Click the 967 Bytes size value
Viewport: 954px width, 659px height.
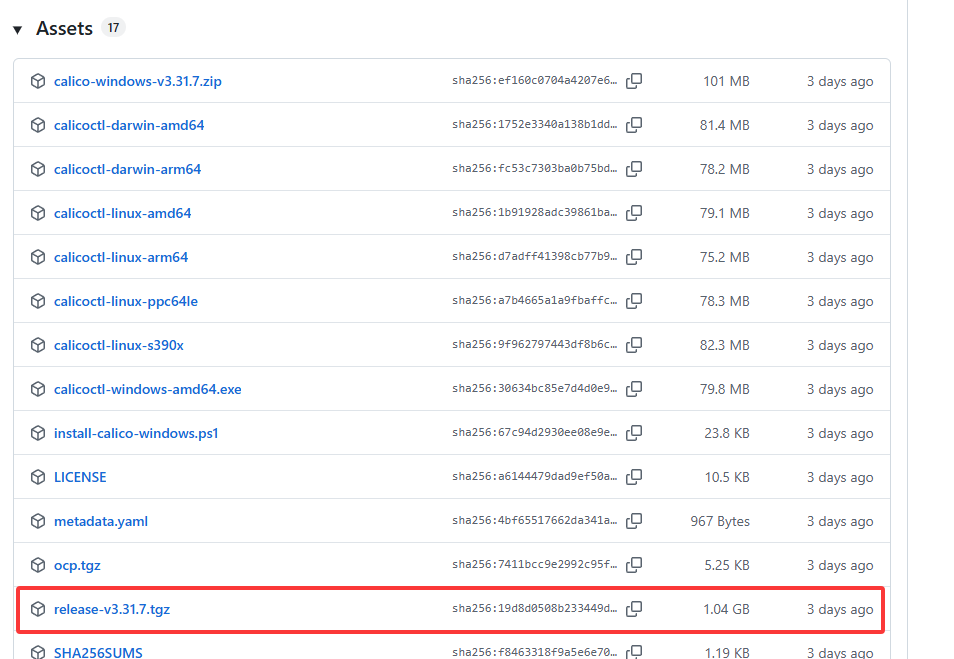pos(720,521)
